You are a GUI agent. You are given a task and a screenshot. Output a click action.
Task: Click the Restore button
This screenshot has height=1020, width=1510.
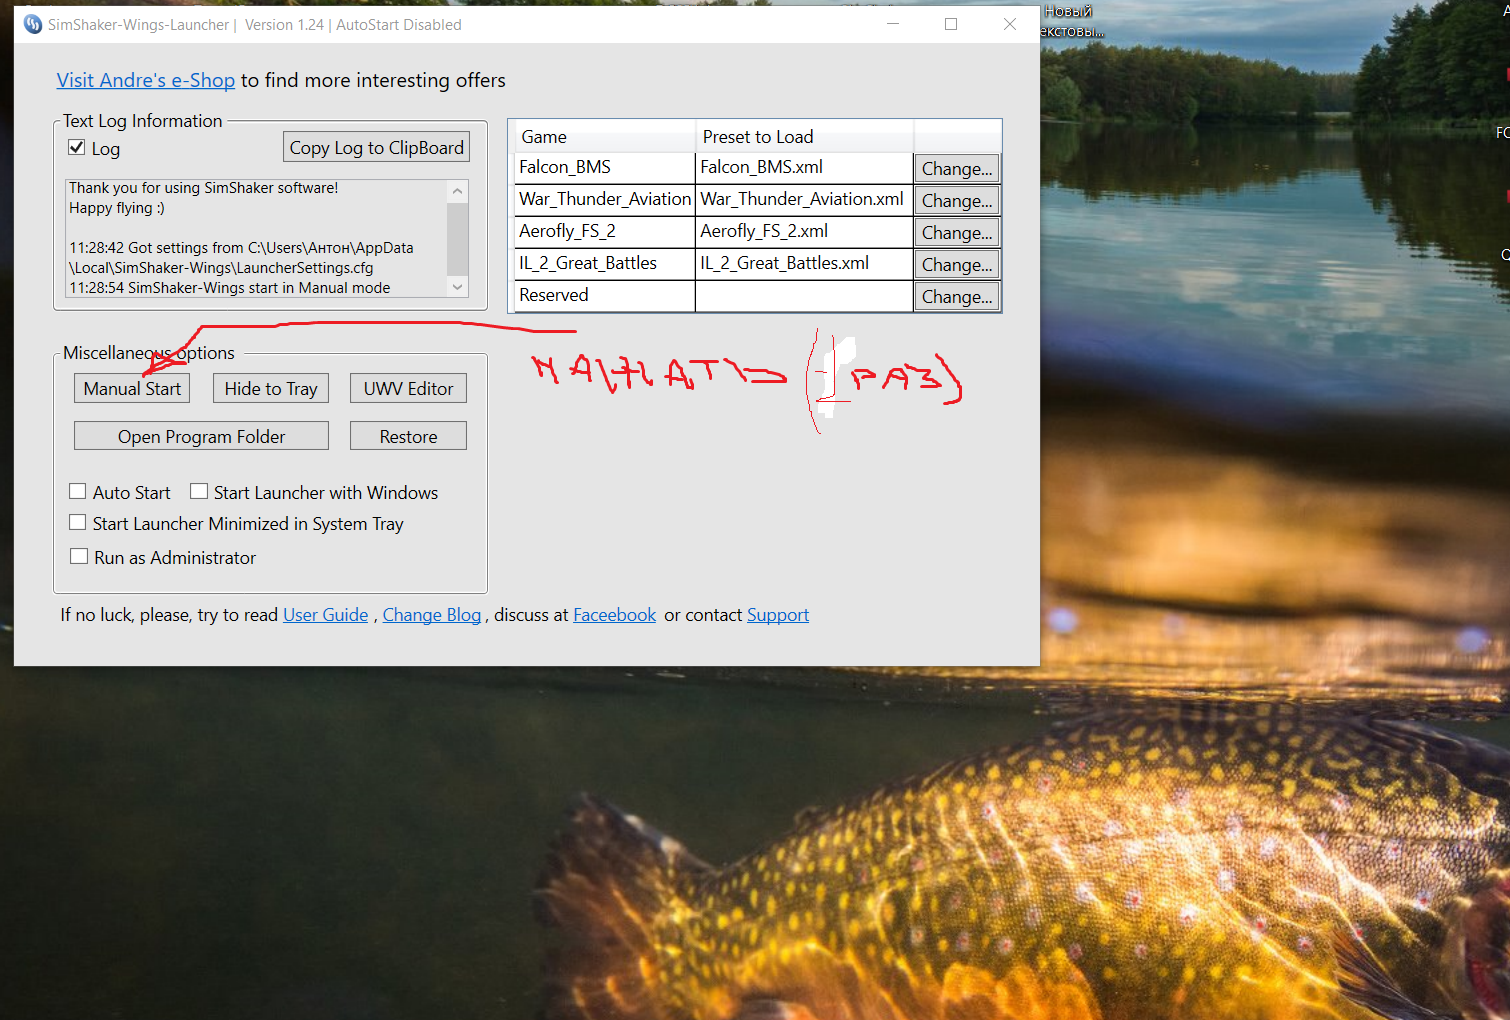408,436
